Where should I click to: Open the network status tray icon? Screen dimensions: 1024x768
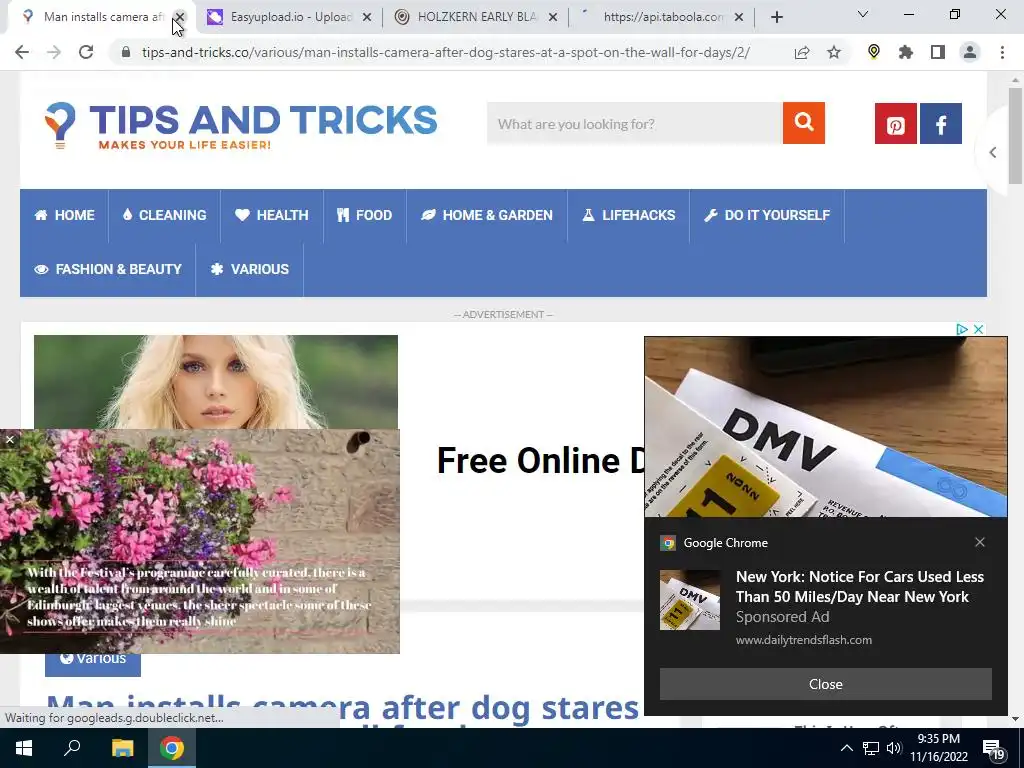tap(871, 748)
